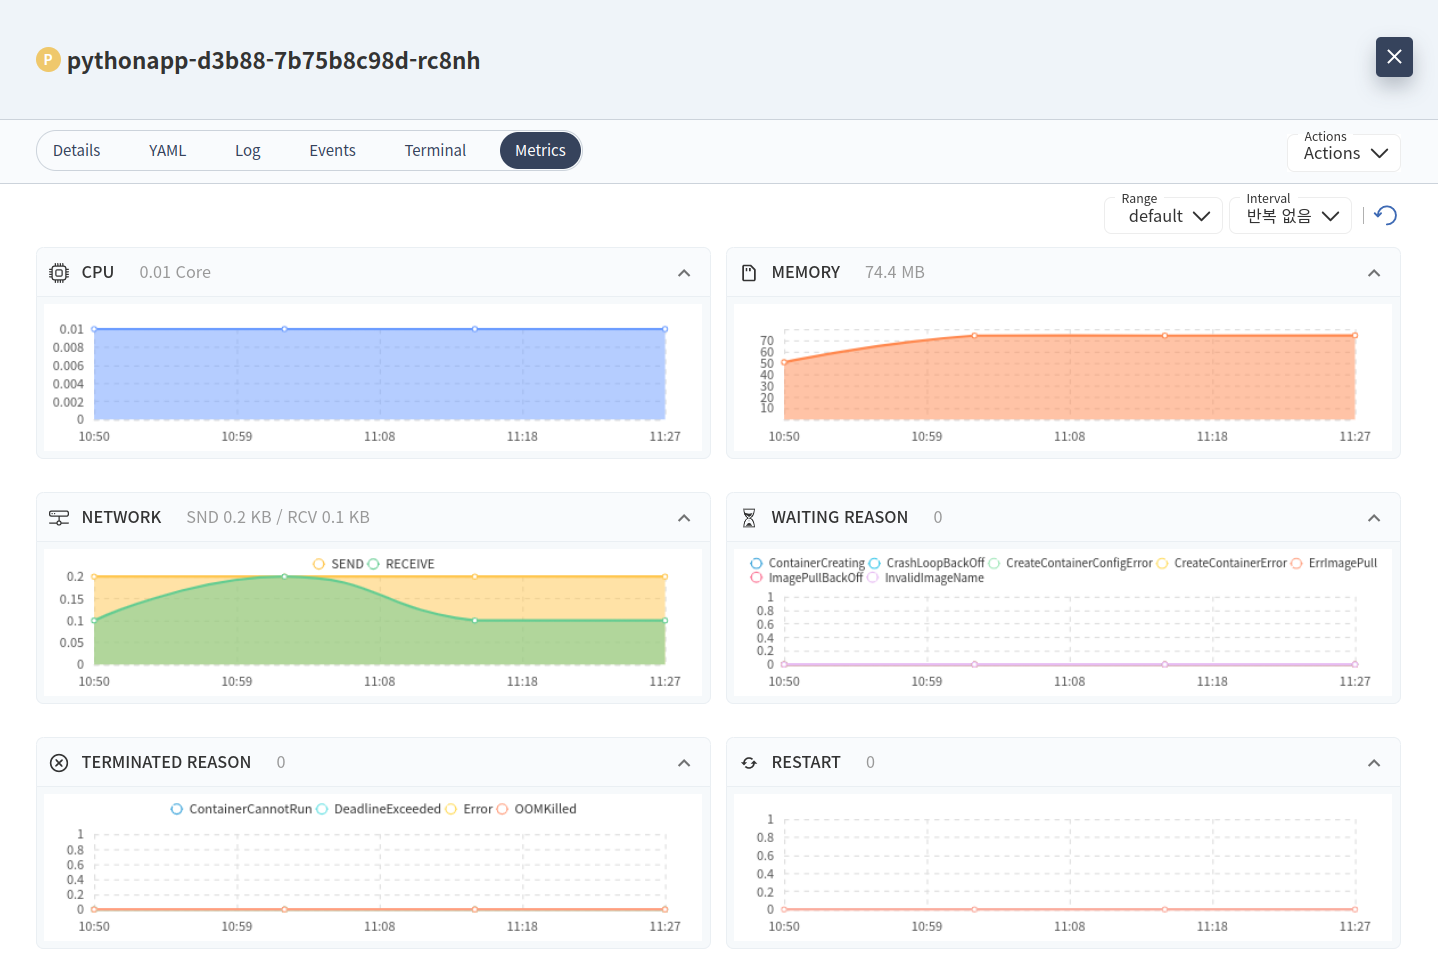Toggle ErrImagePull legend series
The image size is (1438, 975).
[1334, 563]
